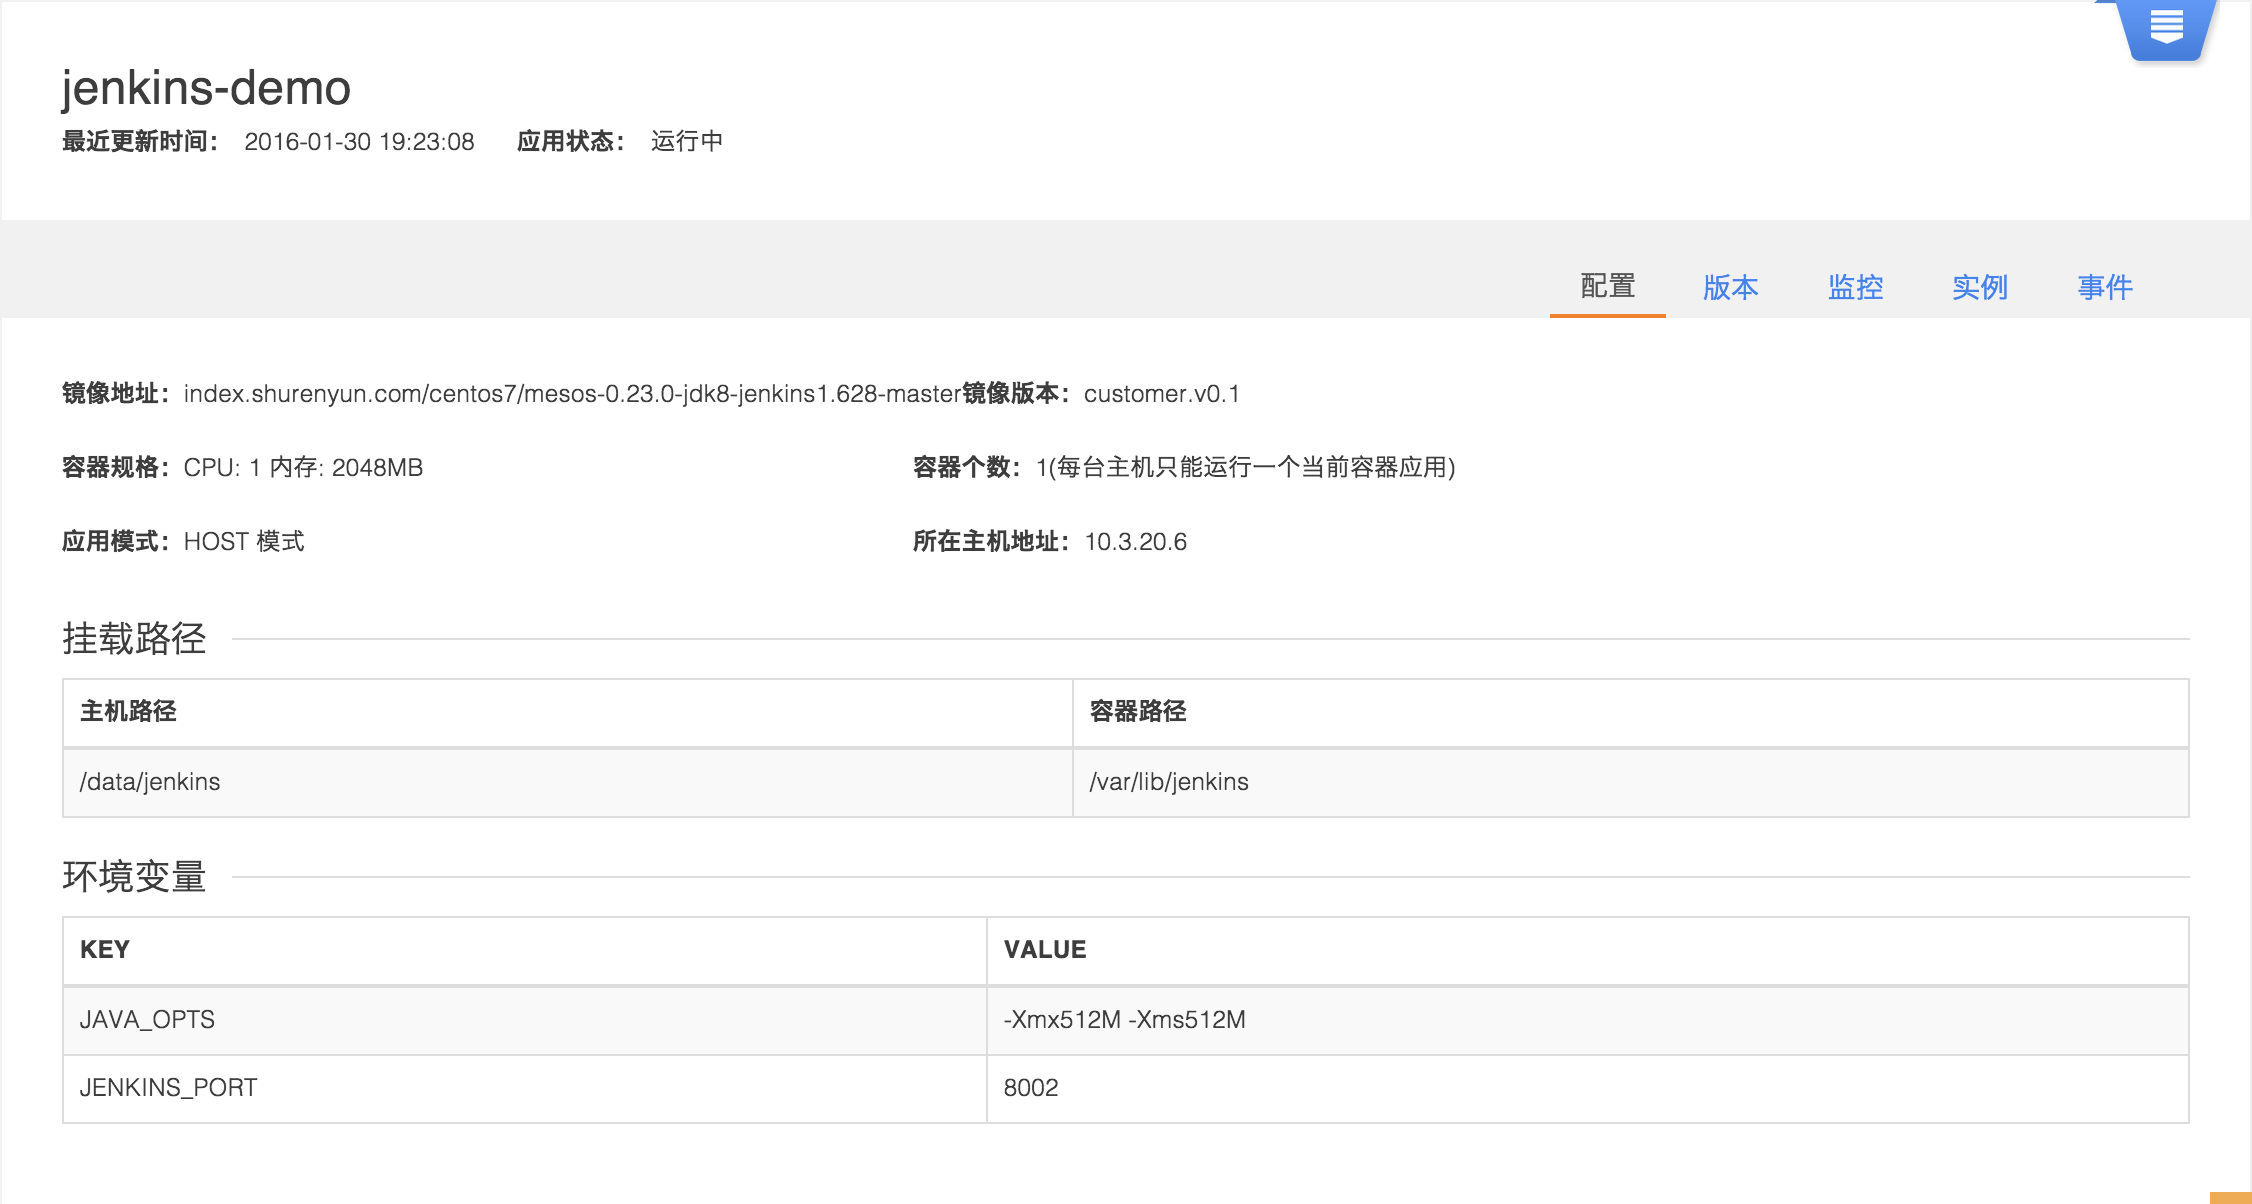This screenshot has width=2252, height=1204.
Task: Select the JENKINS_PORT key cell
Action: click(525, 1088)
